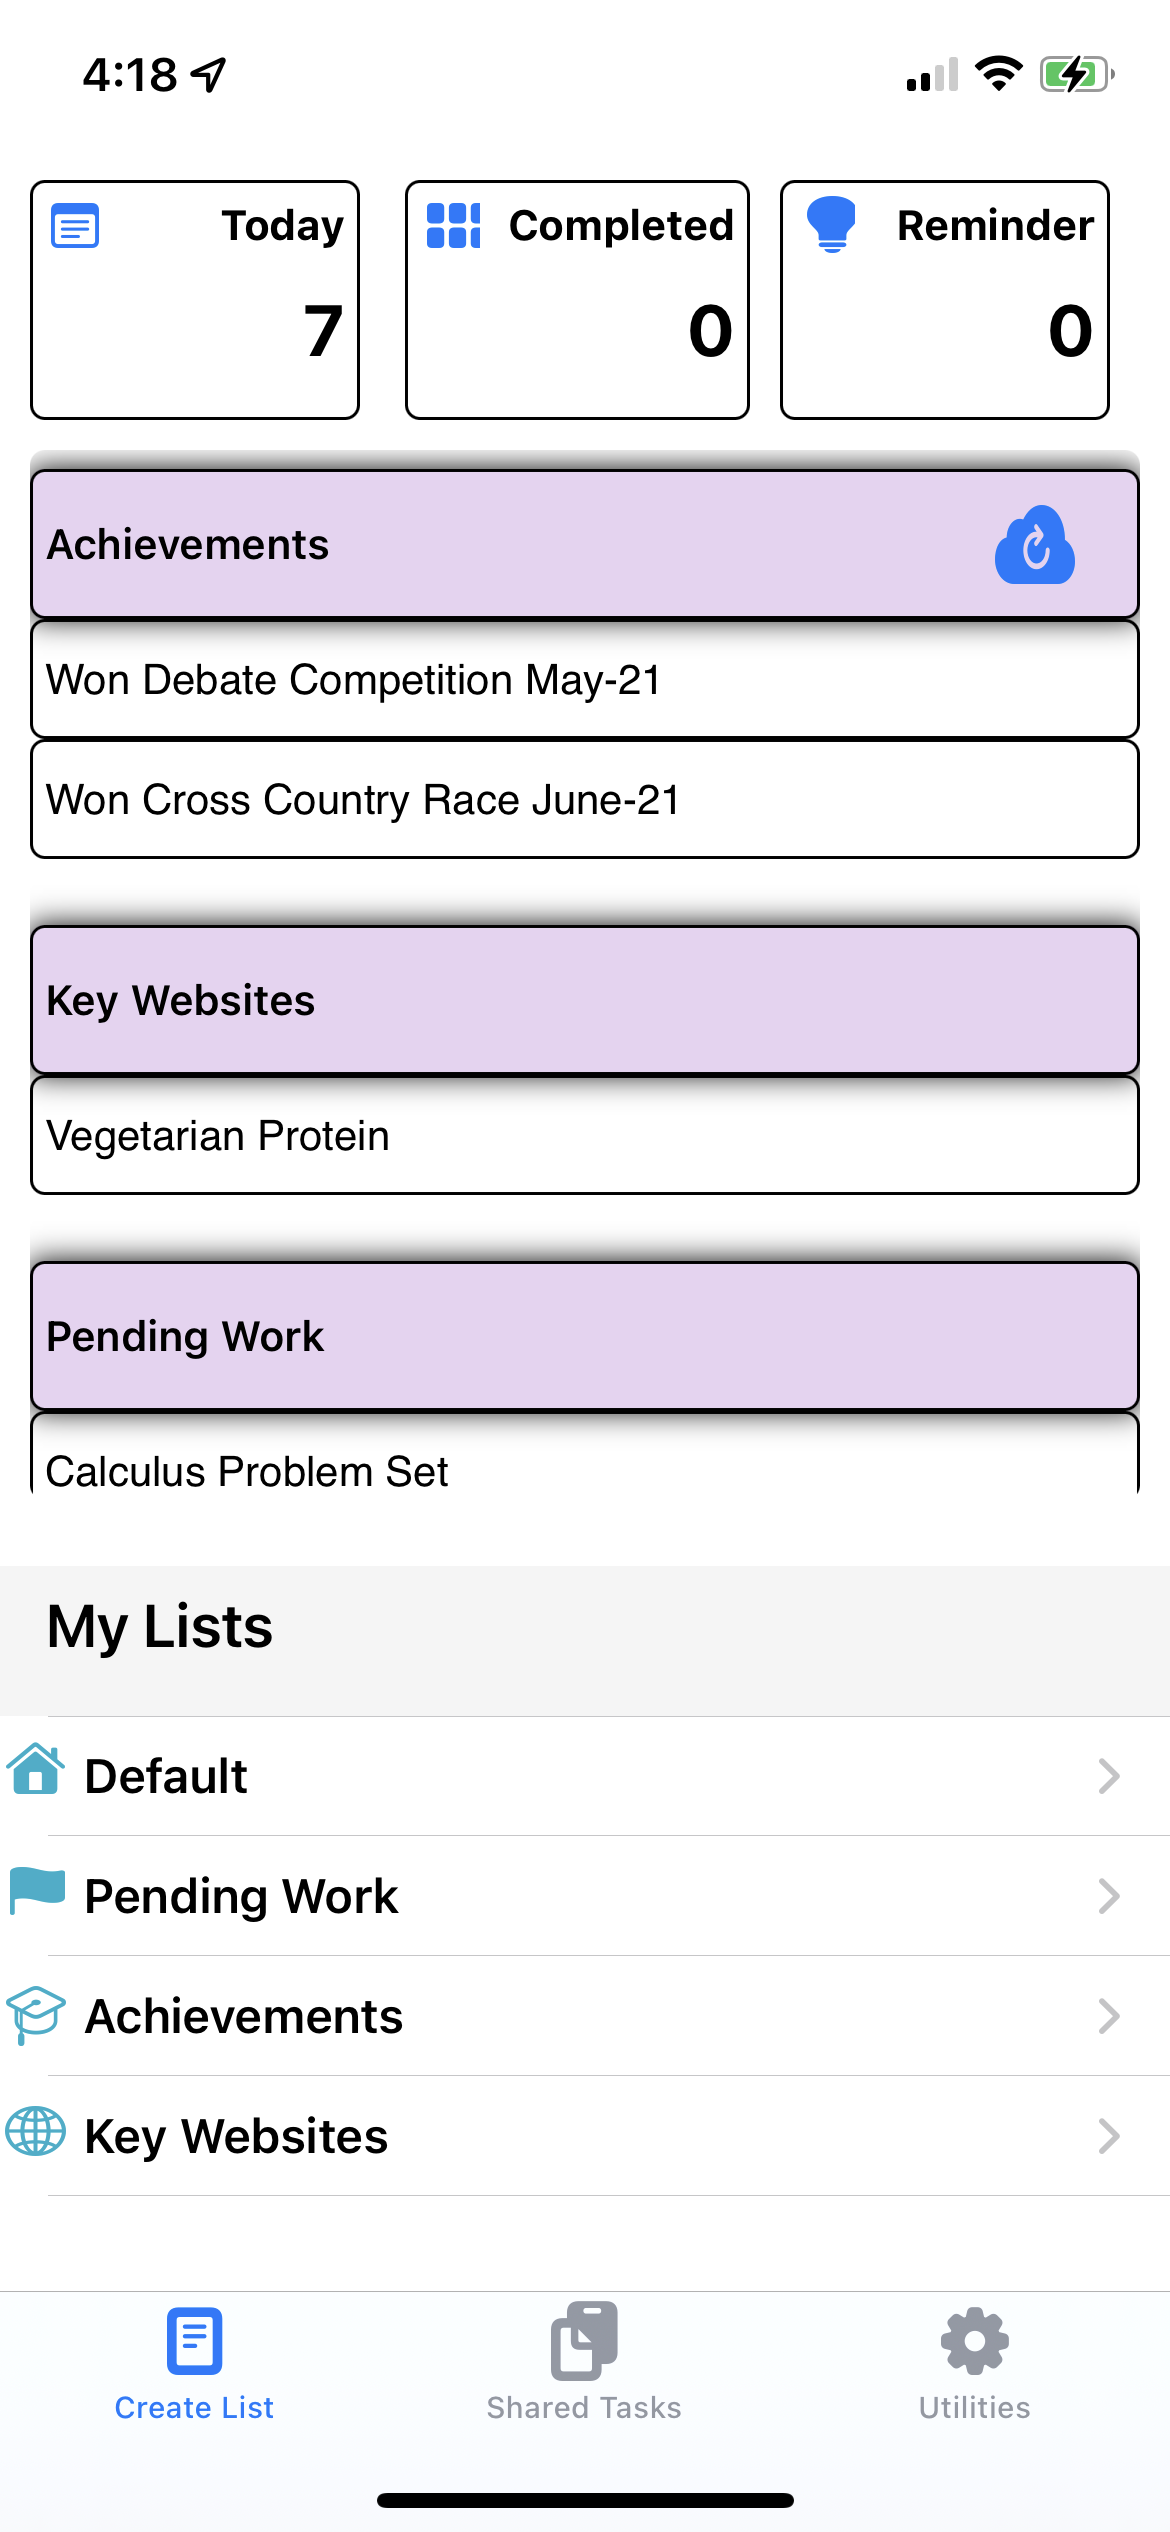Expand Pending Work list via its chevron

point(1108,1896)
